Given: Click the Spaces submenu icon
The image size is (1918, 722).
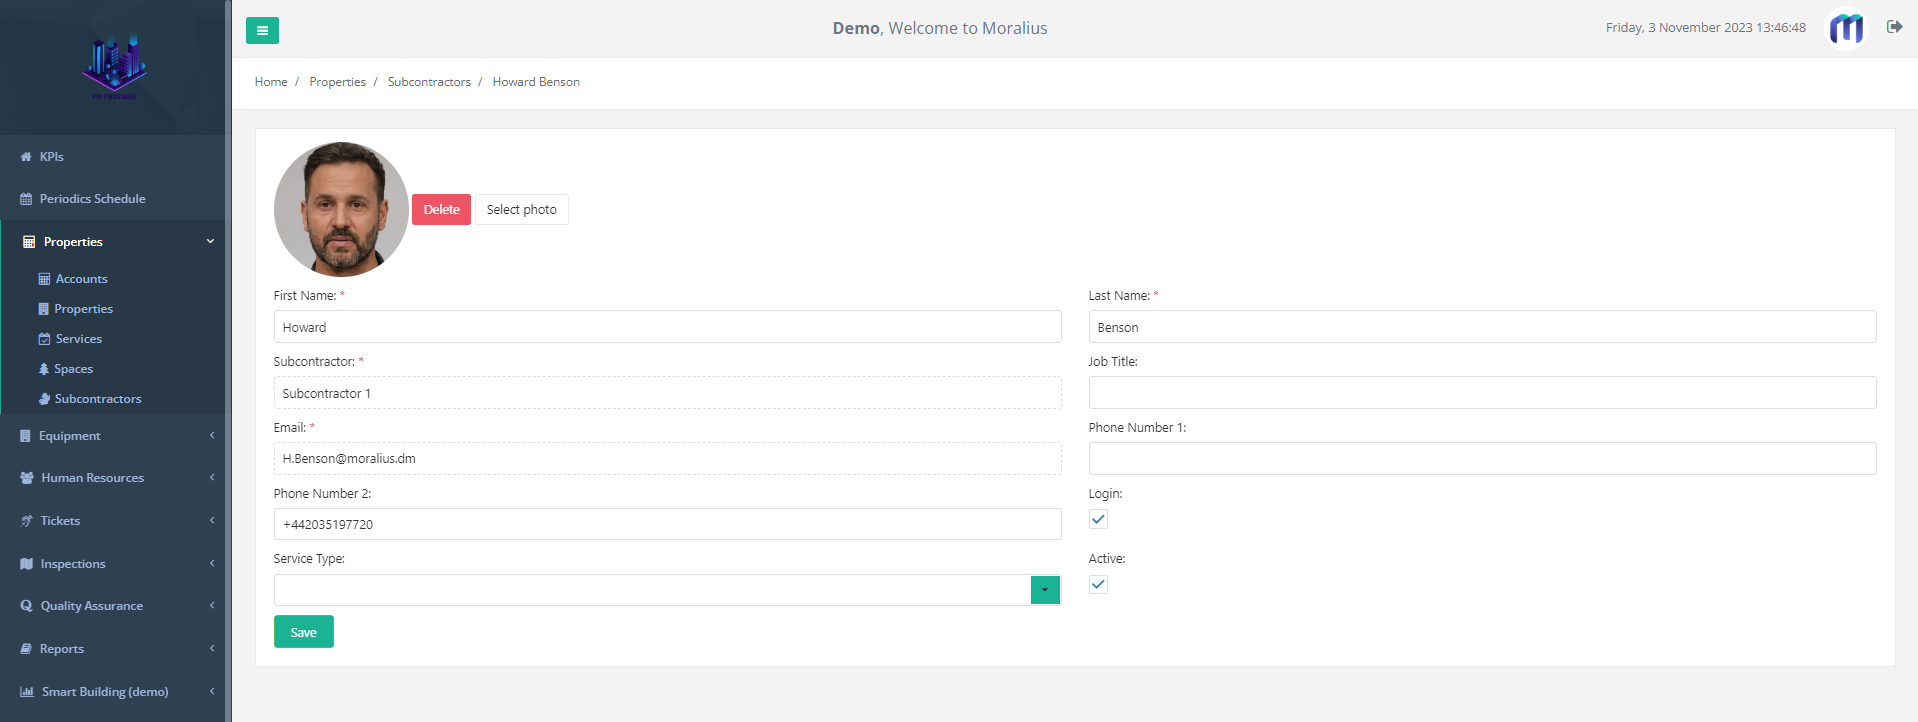Looking at the screenshot, I should [x=43, y=369].
